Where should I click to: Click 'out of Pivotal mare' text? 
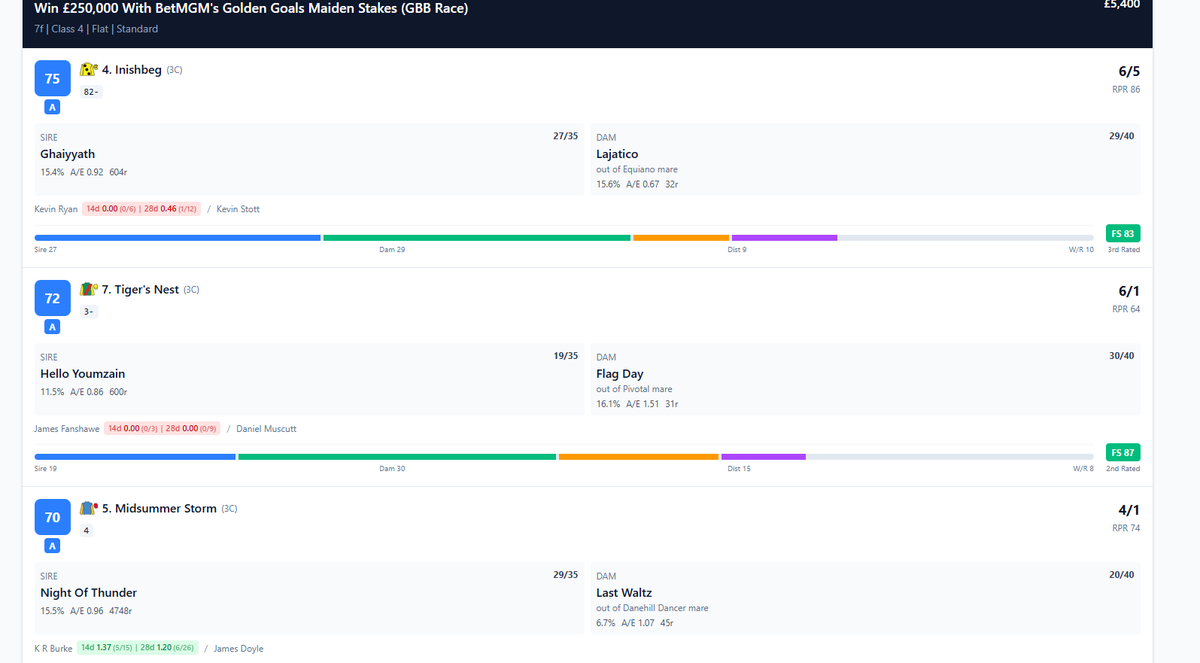[634, 389]
